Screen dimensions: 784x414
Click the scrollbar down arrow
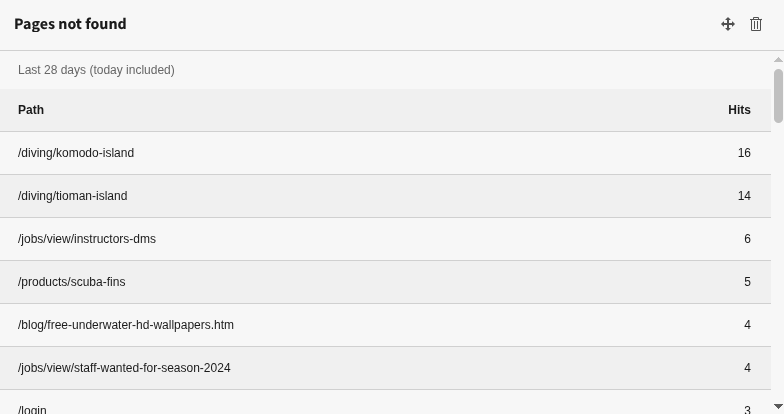pyautogui.click(x=778, y=406)
